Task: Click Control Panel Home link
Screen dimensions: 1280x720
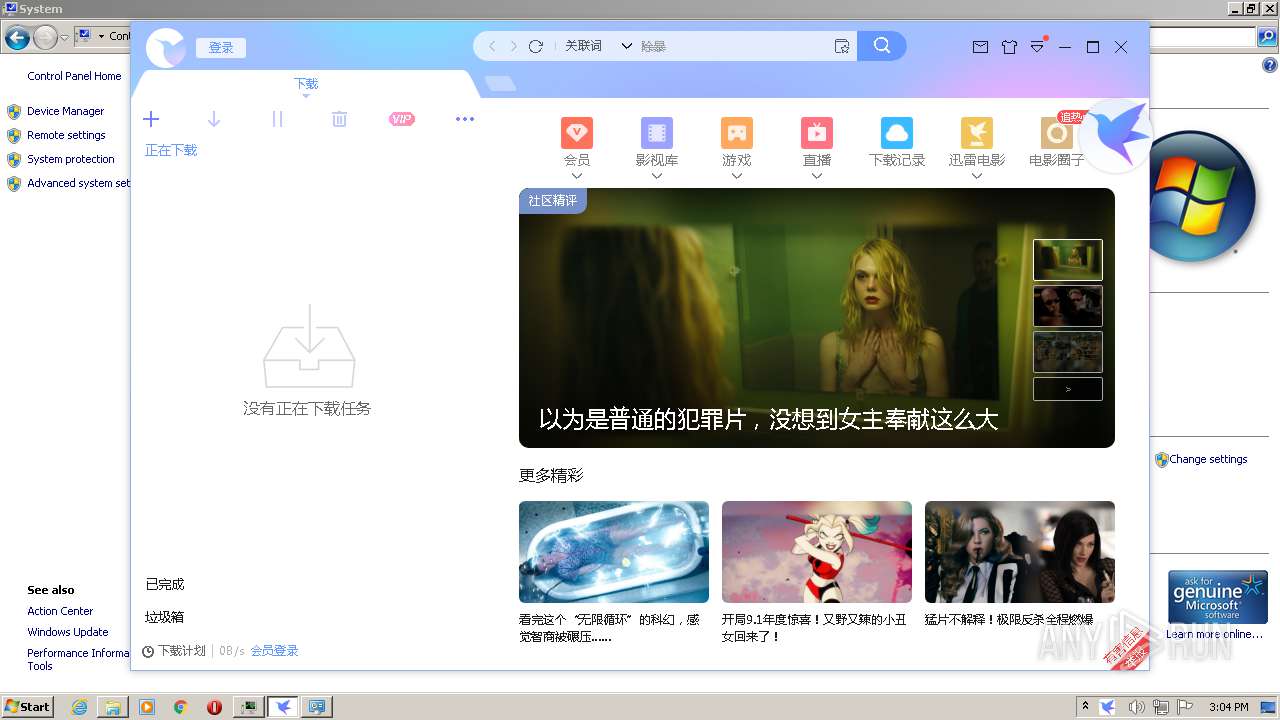Action: (x=74, y=76)
